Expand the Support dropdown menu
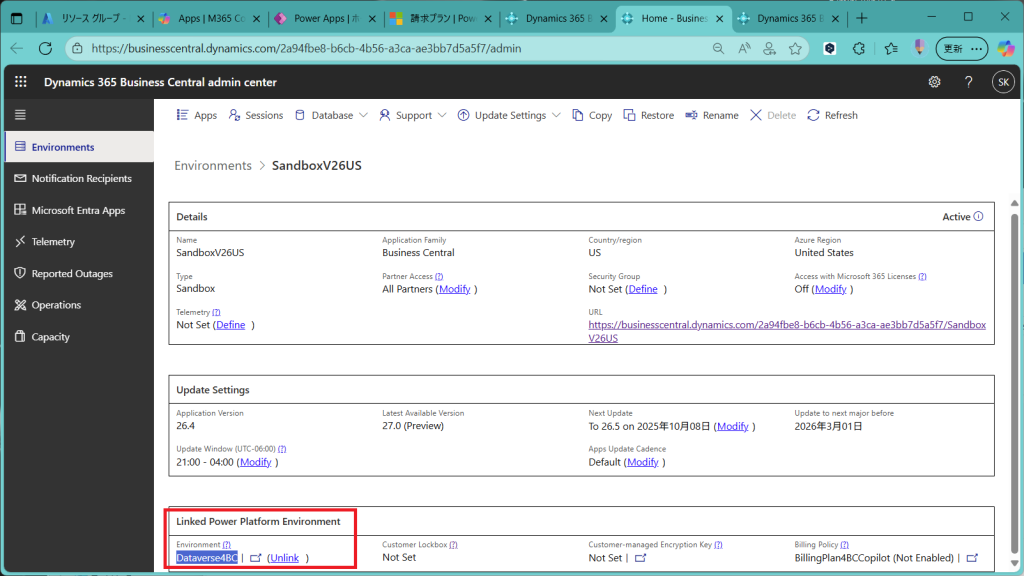Viewport: 1024px width, 576px height. coord(413,115)
